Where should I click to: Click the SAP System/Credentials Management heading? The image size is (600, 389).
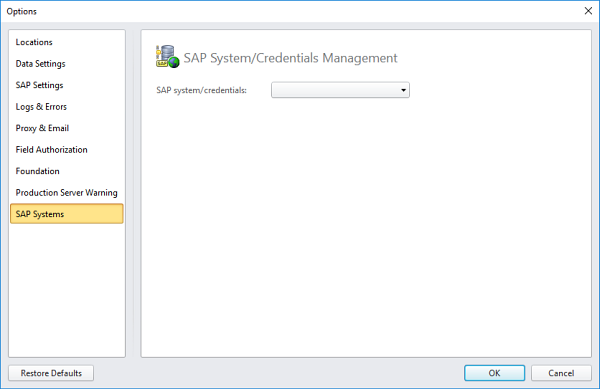pos(290,58)
